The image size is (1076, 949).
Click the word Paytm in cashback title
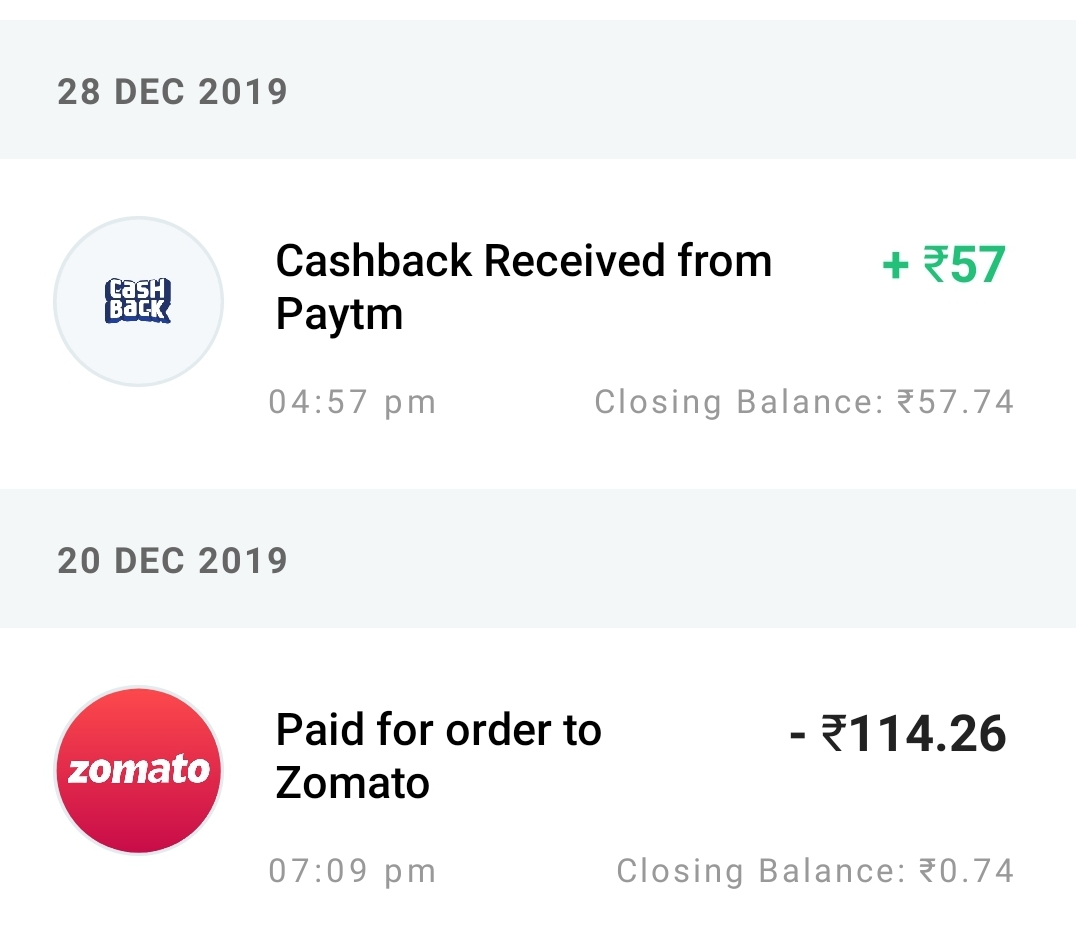(x=339, y=314)
